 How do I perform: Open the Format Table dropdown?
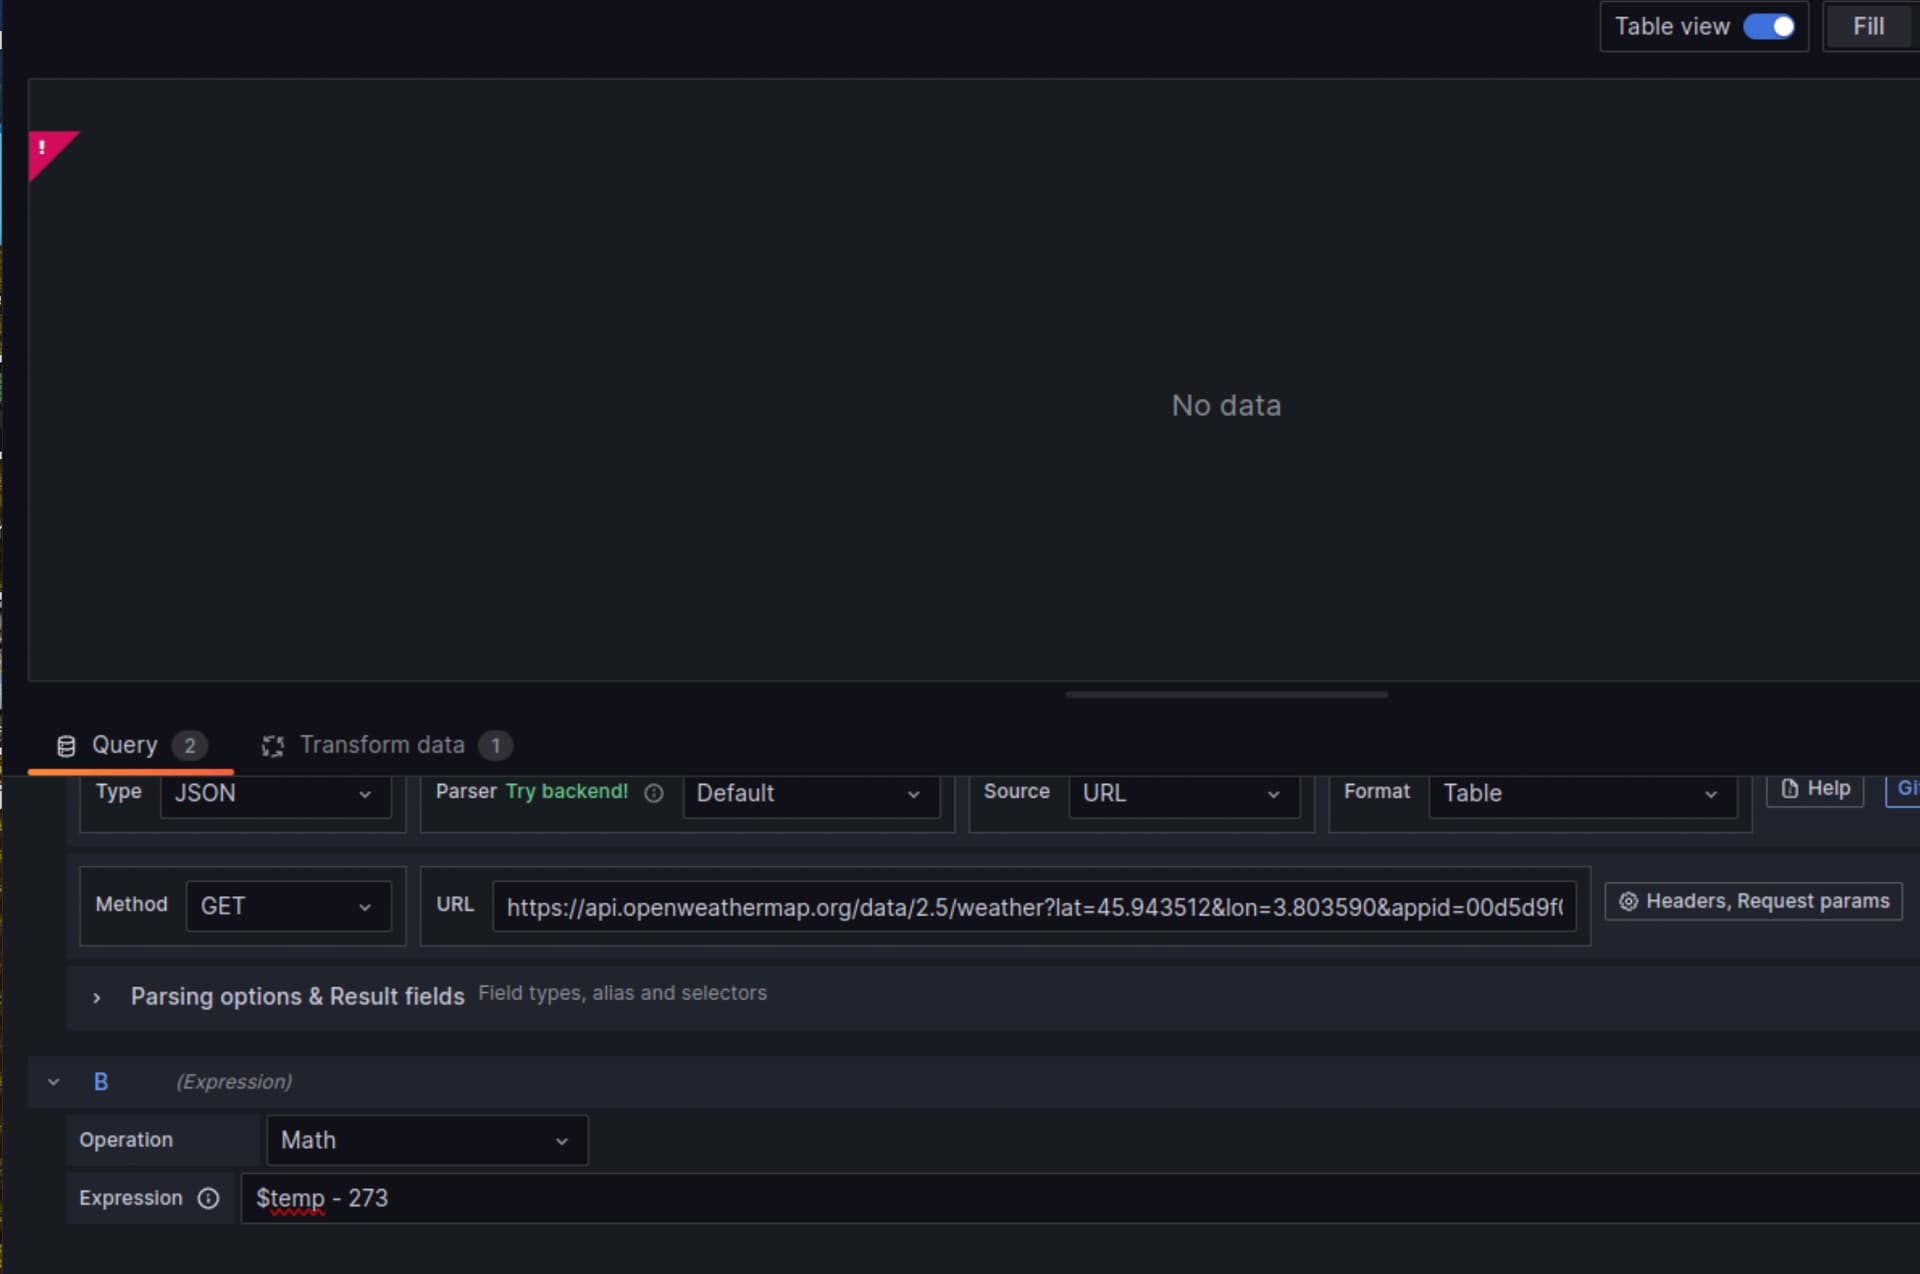pyautogui.click(x=1581, y=794)
